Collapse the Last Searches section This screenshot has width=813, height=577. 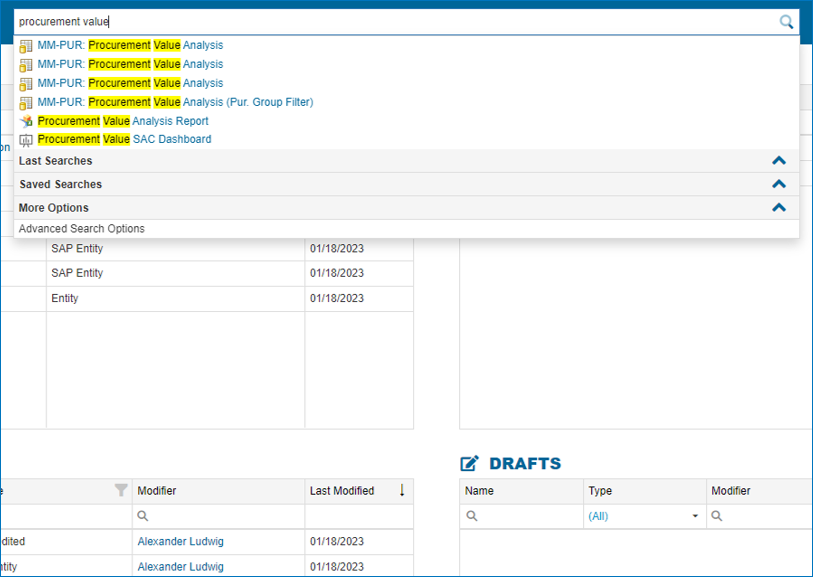coord(779,160)
